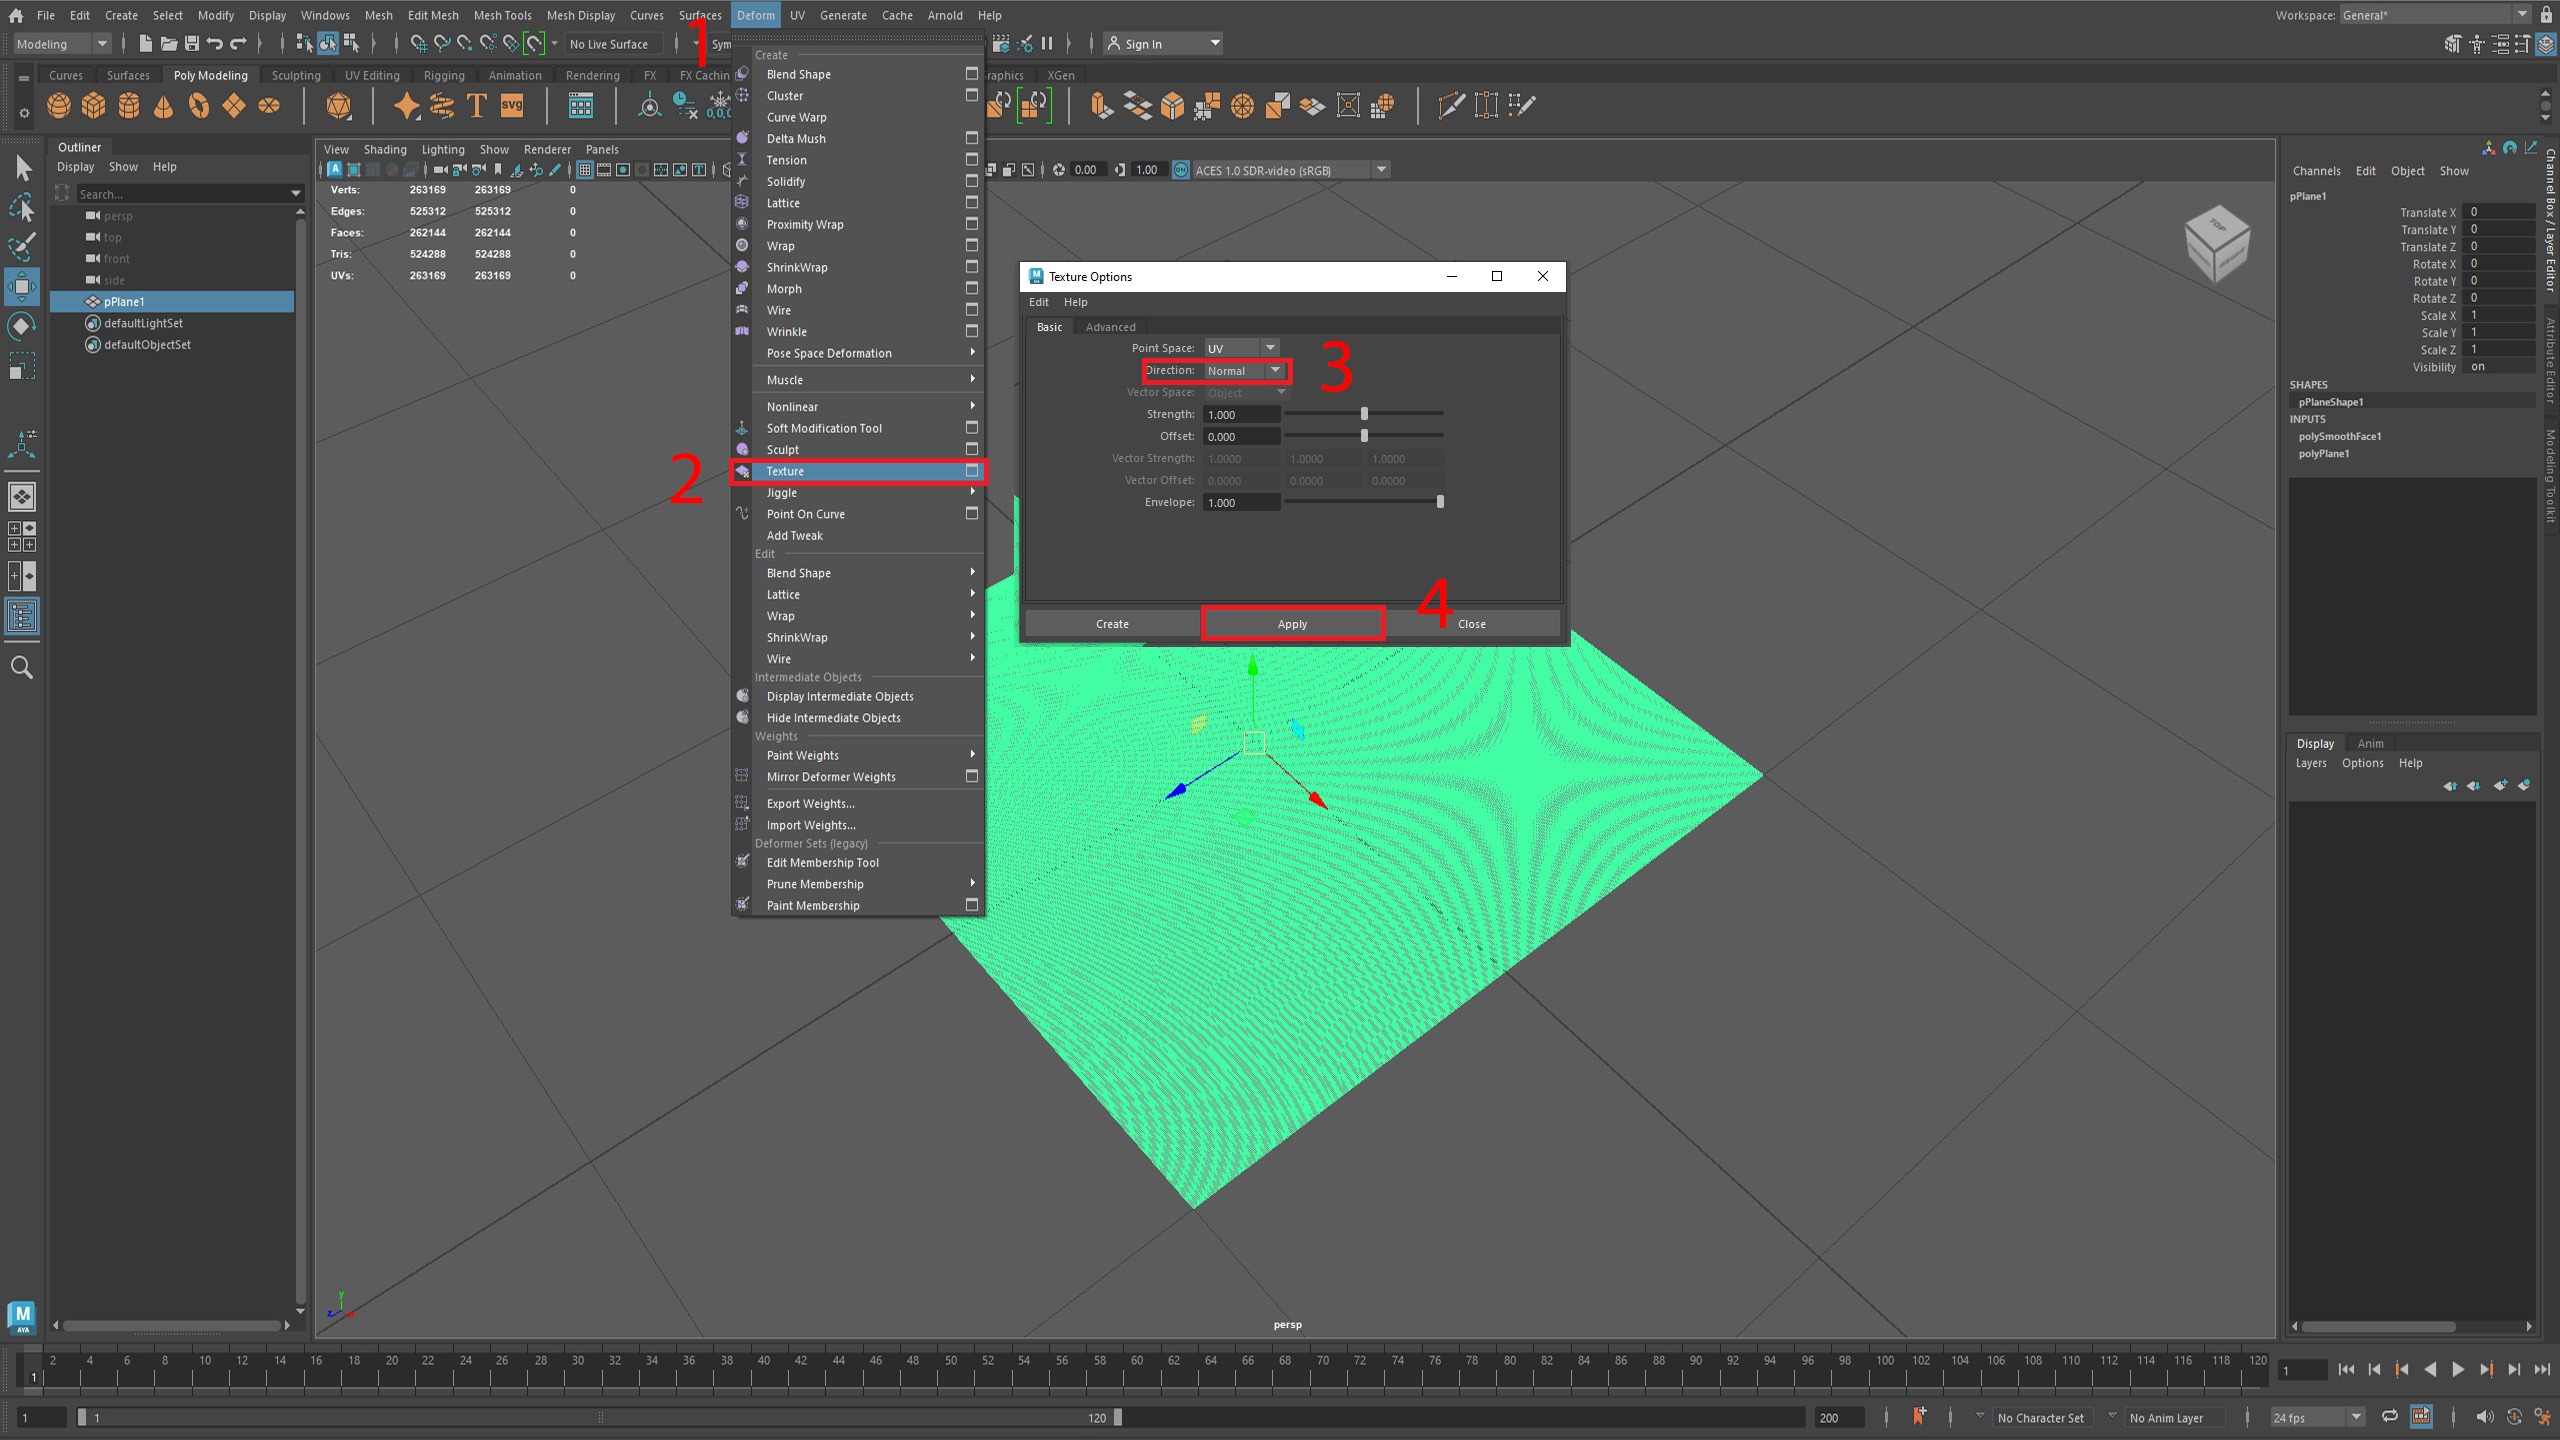Image resolution: width=2560 pixels, height=1440 pixels.
Task: Click the Create button in Texture Options
Action: pos(1112,624)
